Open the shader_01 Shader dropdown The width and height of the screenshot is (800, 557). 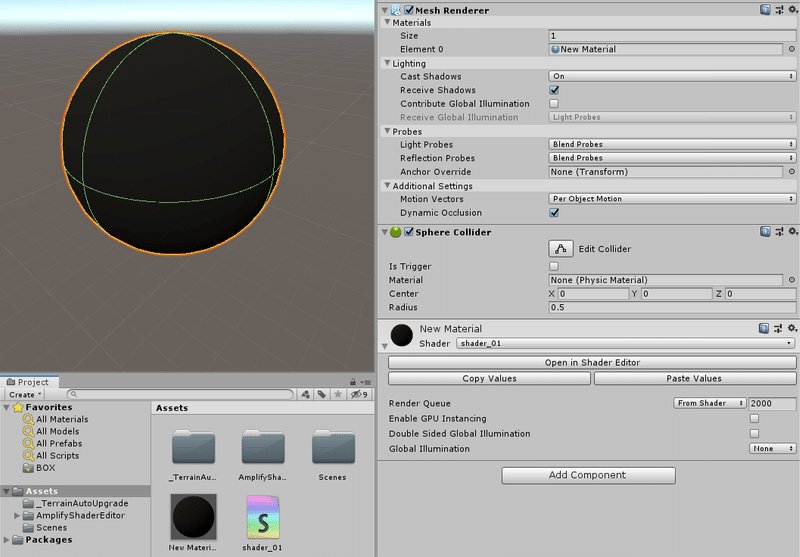626,343
